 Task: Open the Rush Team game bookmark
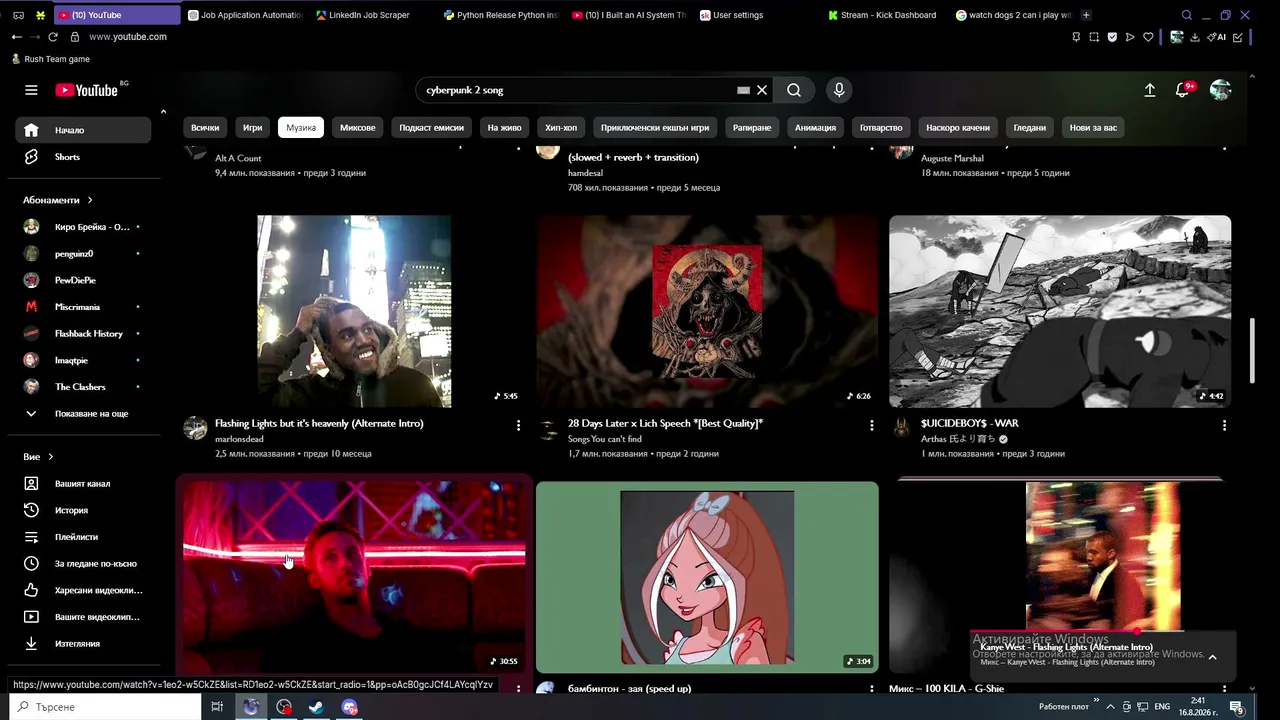coord(50,59)
